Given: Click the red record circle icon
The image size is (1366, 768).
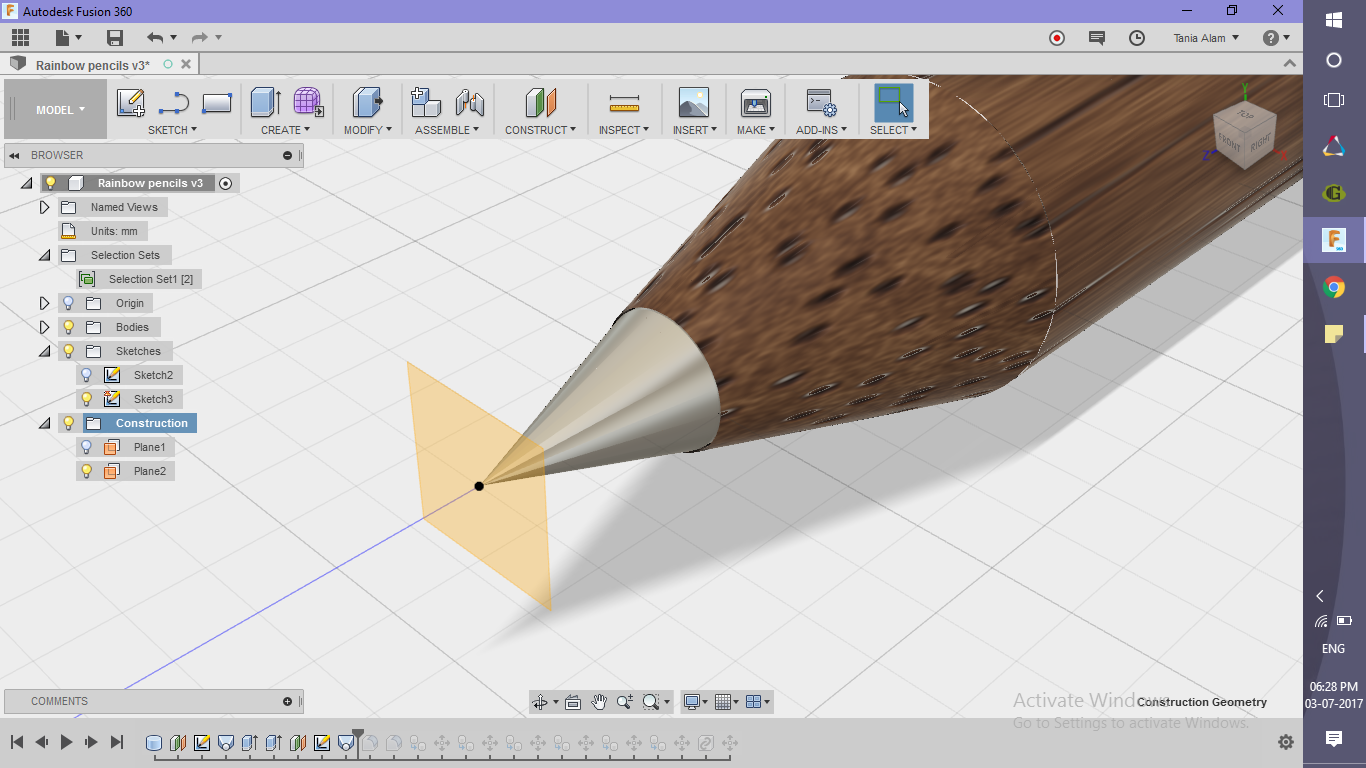Looking at the screenshot, I should tap(1057, 38).
